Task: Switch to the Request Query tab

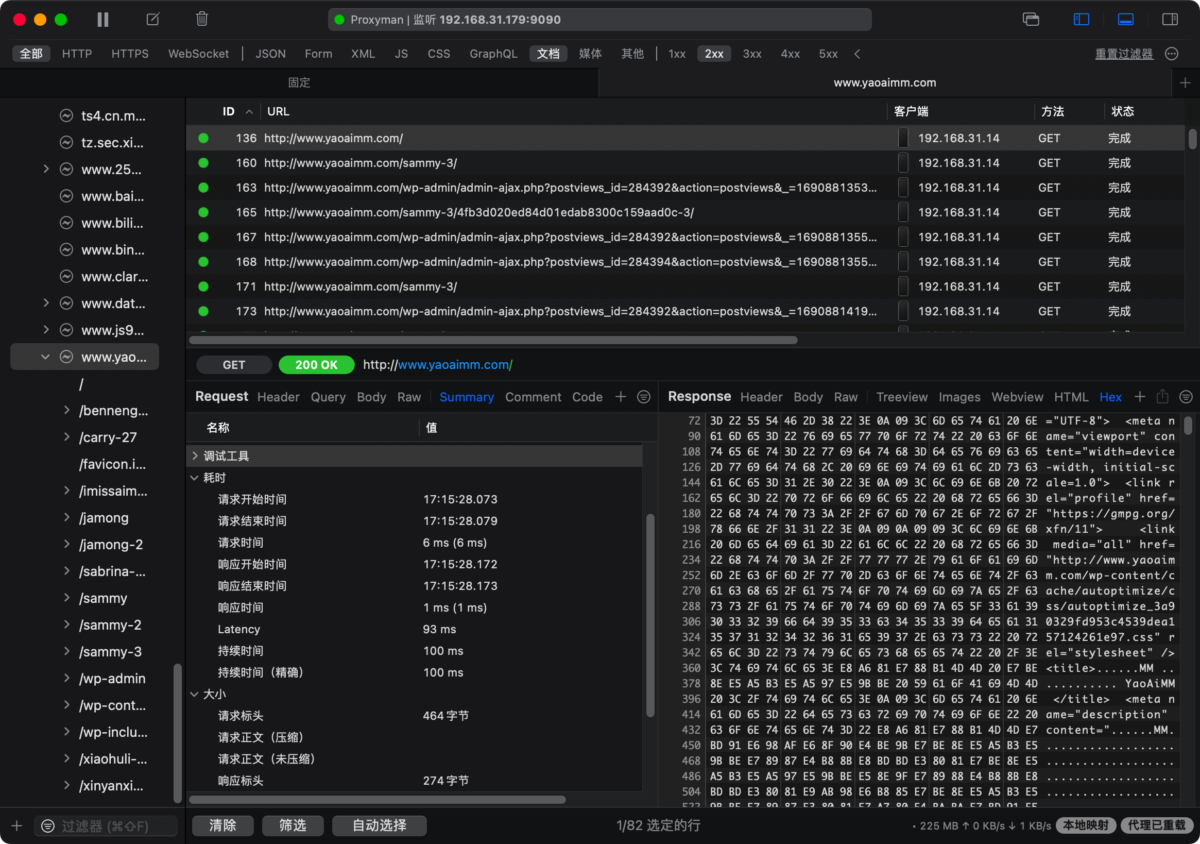Action: (x=328, y=397)
